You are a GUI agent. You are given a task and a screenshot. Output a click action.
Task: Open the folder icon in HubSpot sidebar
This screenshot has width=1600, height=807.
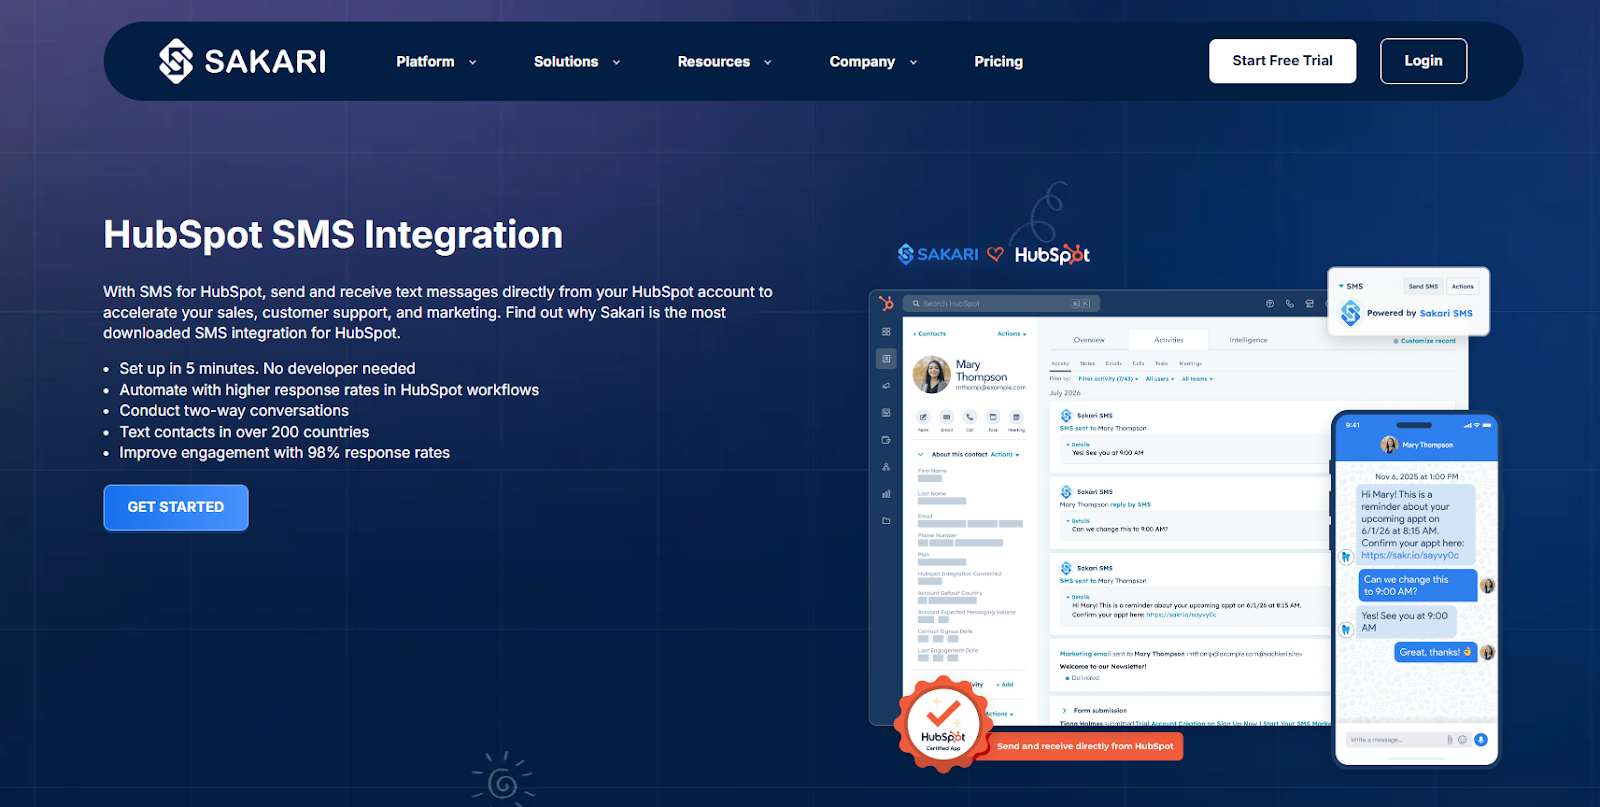886,521
